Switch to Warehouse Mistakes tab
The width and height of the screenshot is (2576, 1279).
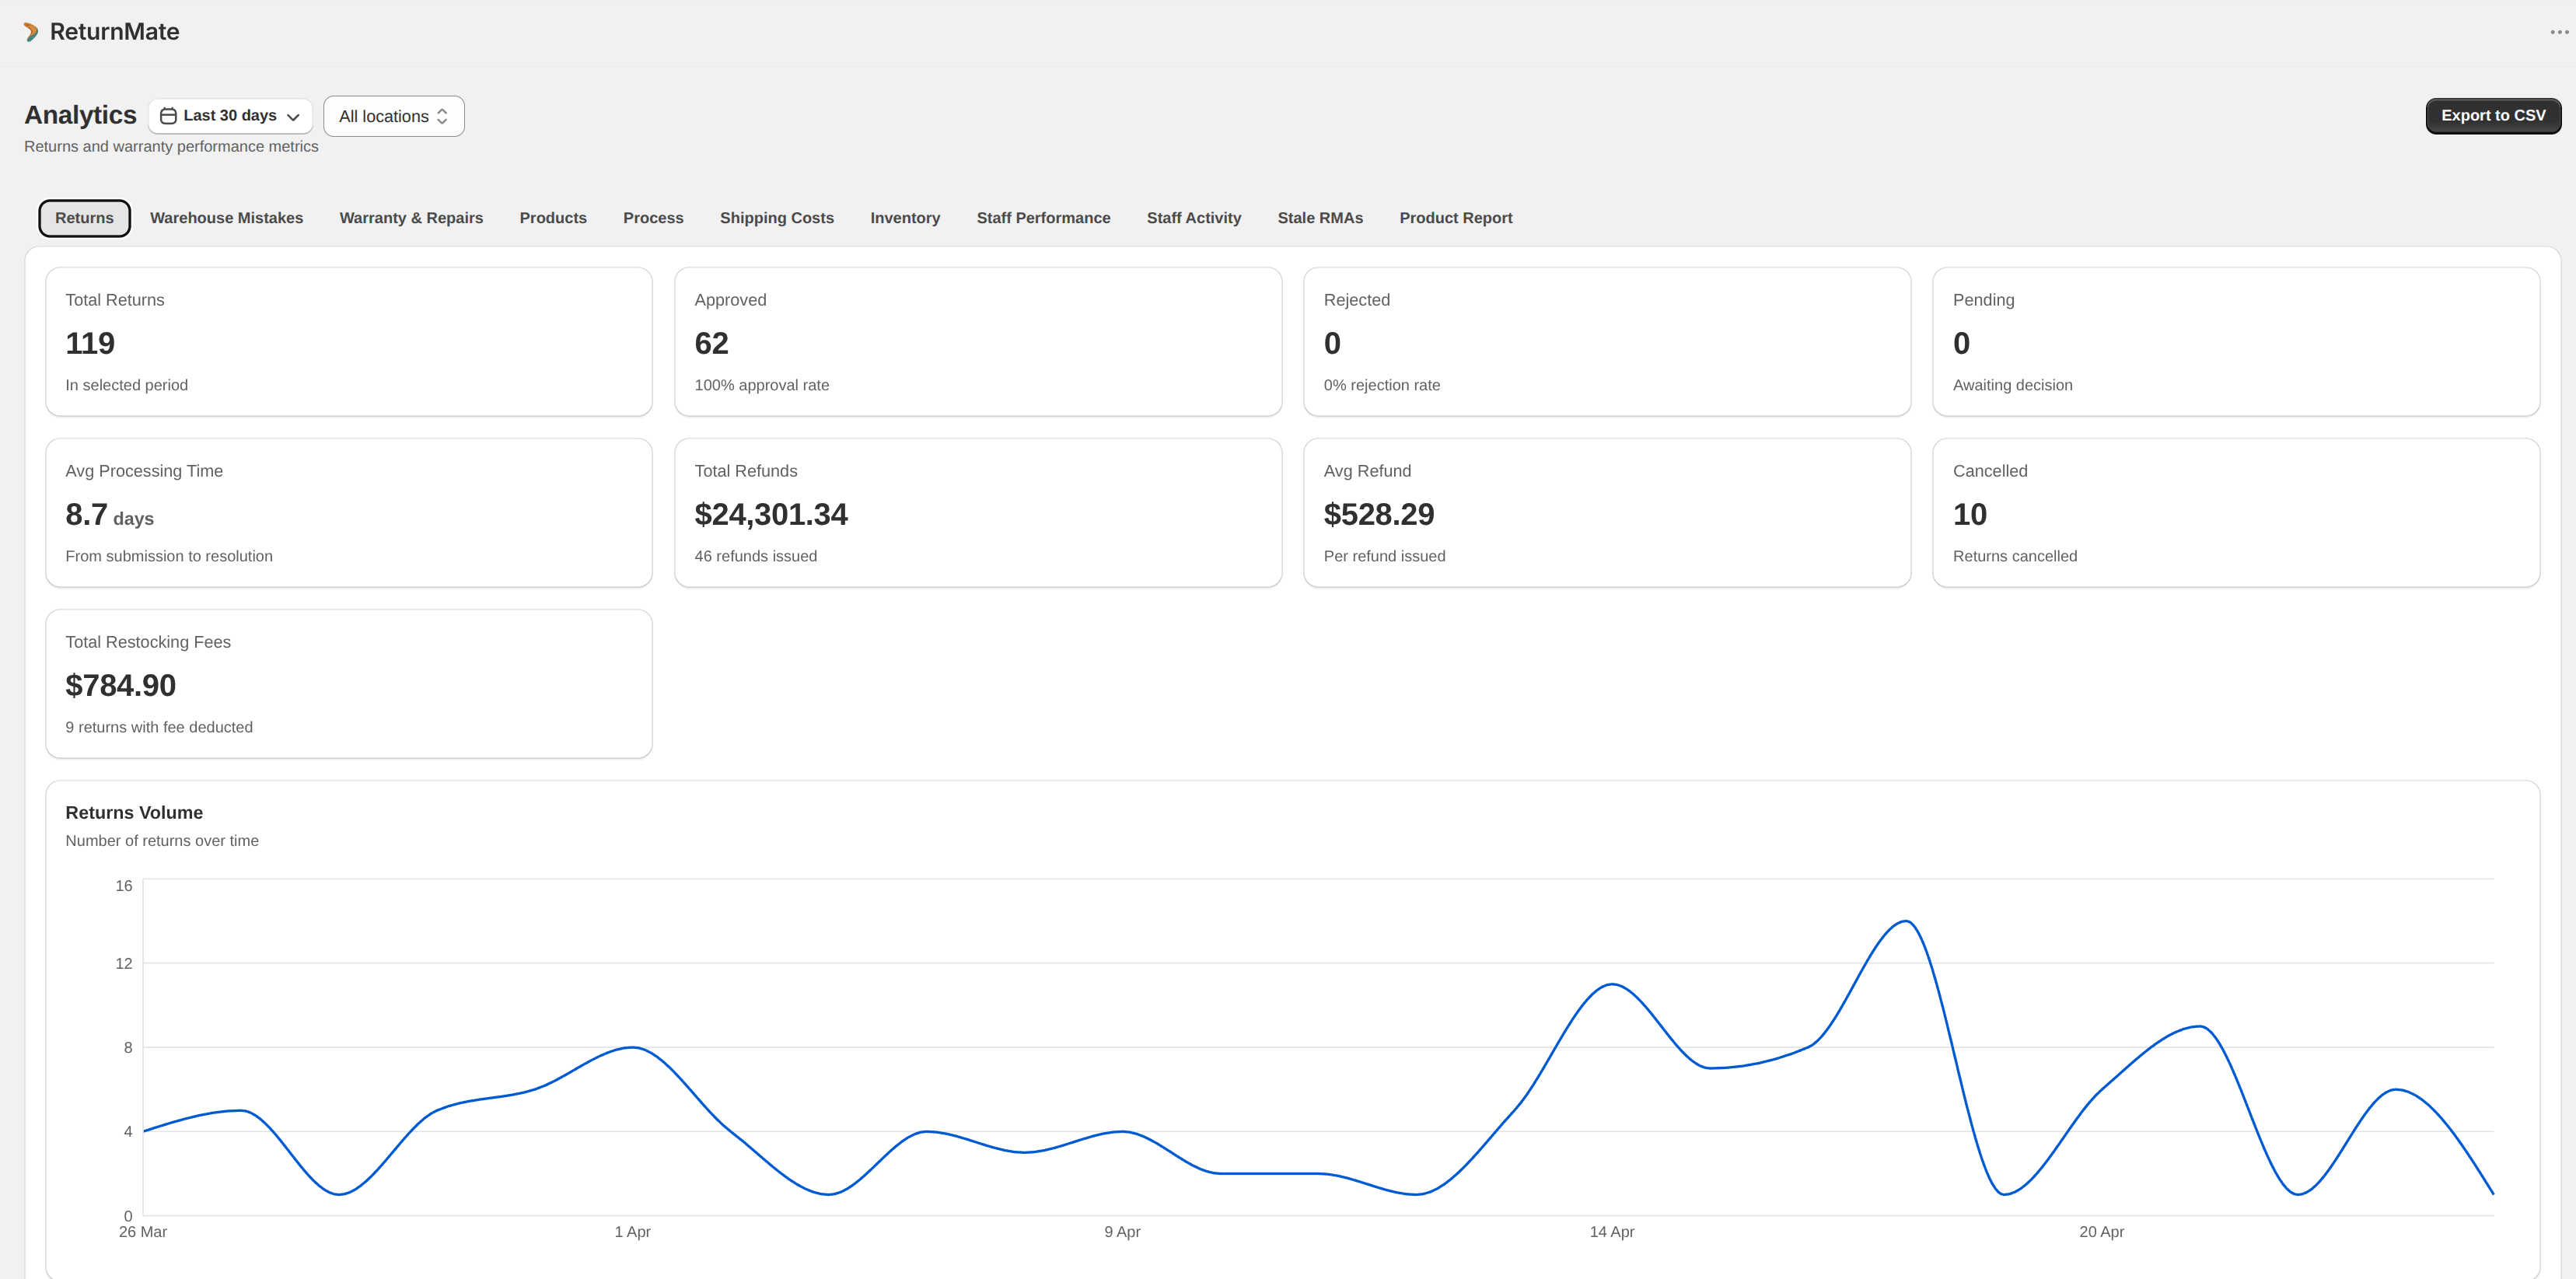(226, 218)
